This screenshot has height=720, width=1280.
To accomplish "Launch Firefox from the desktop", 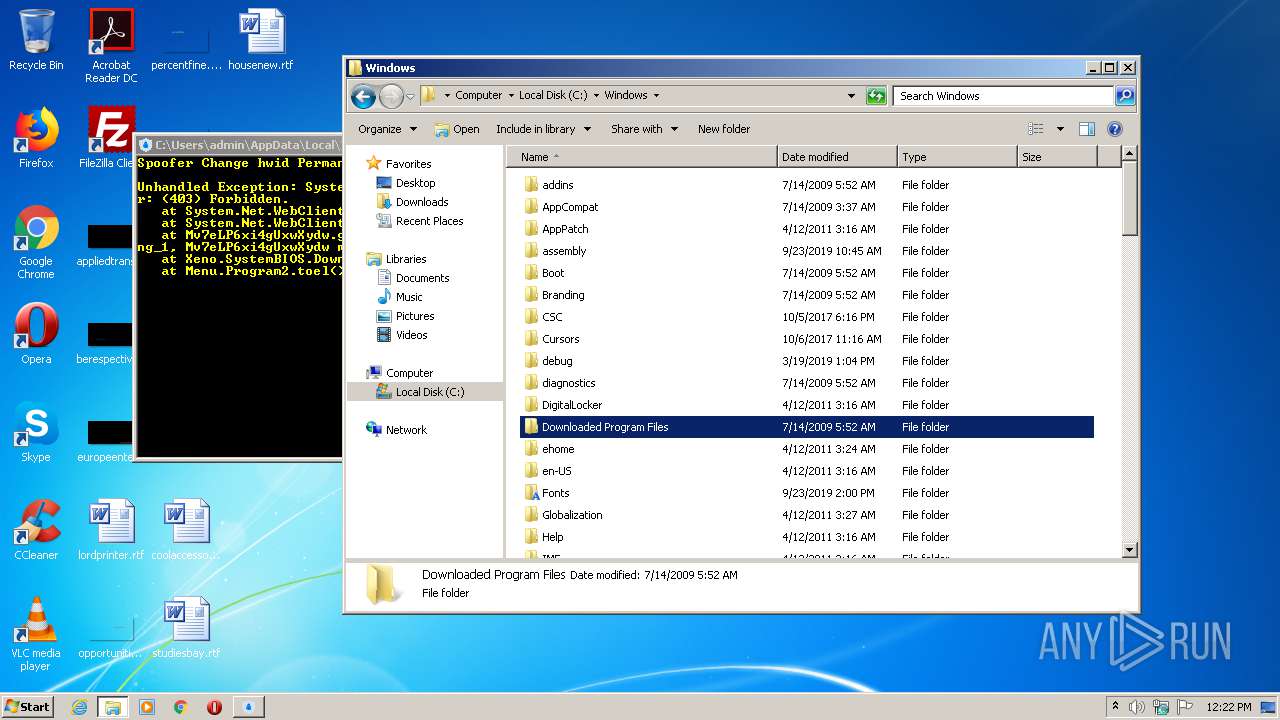I will (x=36, y=139).
